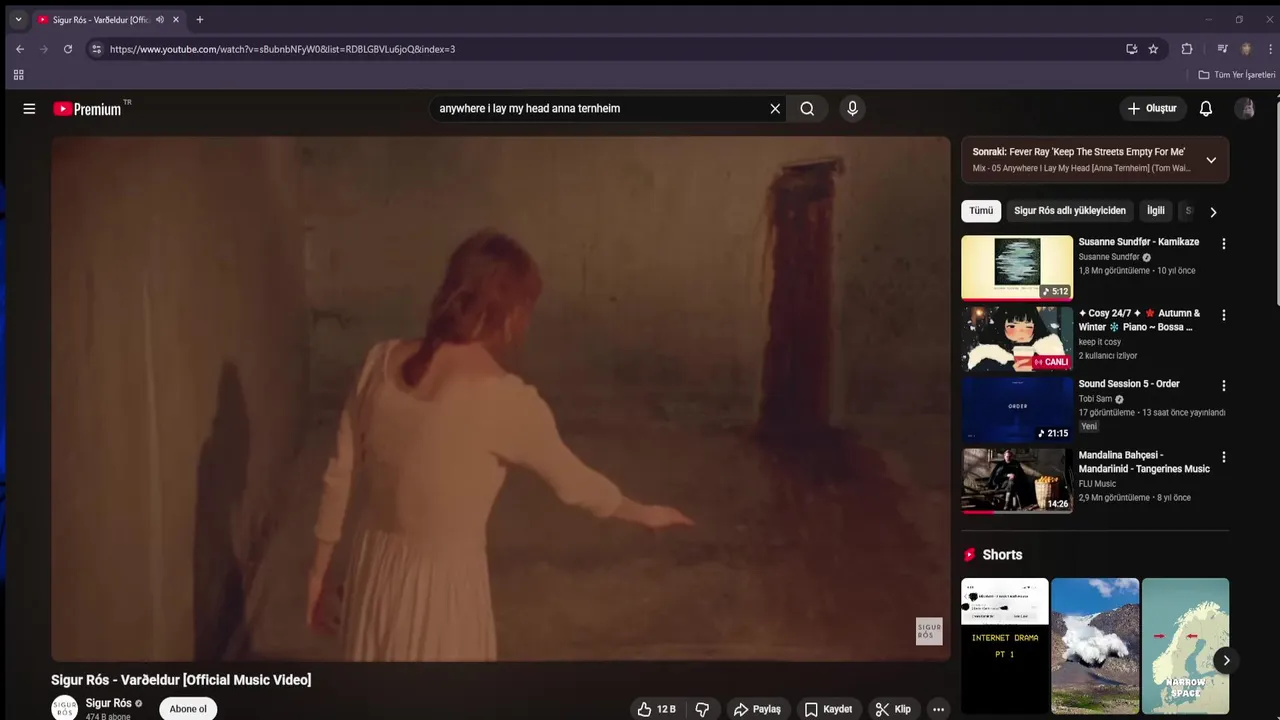Open options for Susanne Sundfør - Kamikaze
The image size is (1280, 720).
click(x=1223, y=244)
